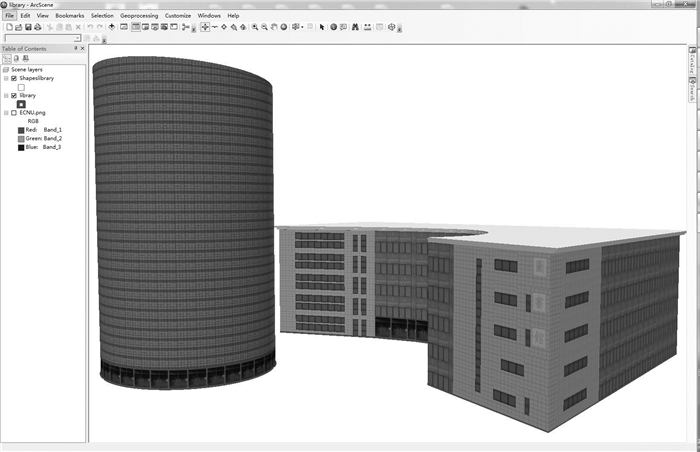Collapse the Shapeslibrary layer tree node
The width and height of the screenshot is (700, 452).
pos(6,78)
